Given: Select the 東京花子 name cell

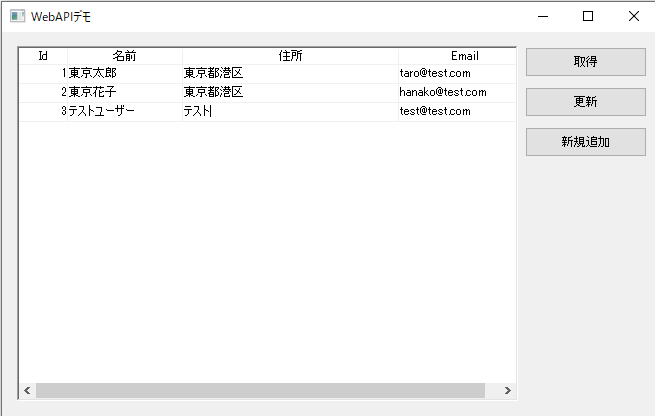Looking at the screenshot, I should pyautogui.click(x=124, y=92).
